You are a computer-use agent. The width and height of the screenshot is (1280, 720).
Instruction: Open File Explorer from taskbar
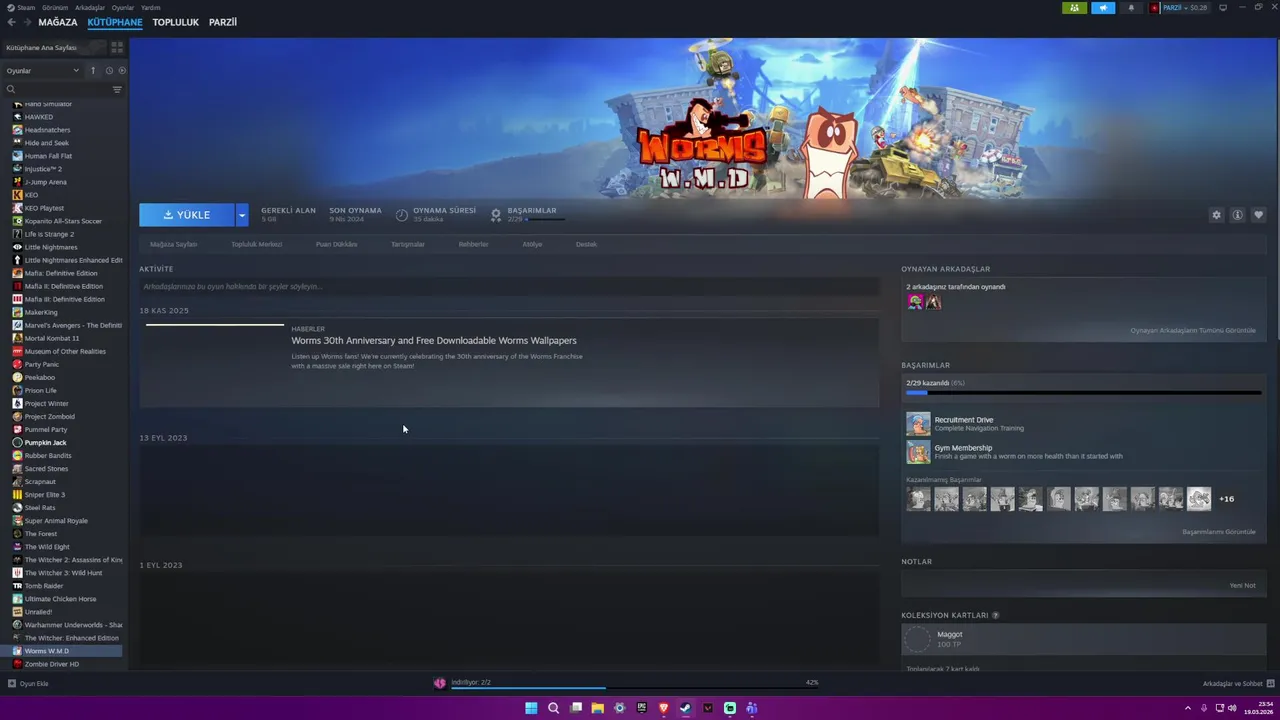597,708
